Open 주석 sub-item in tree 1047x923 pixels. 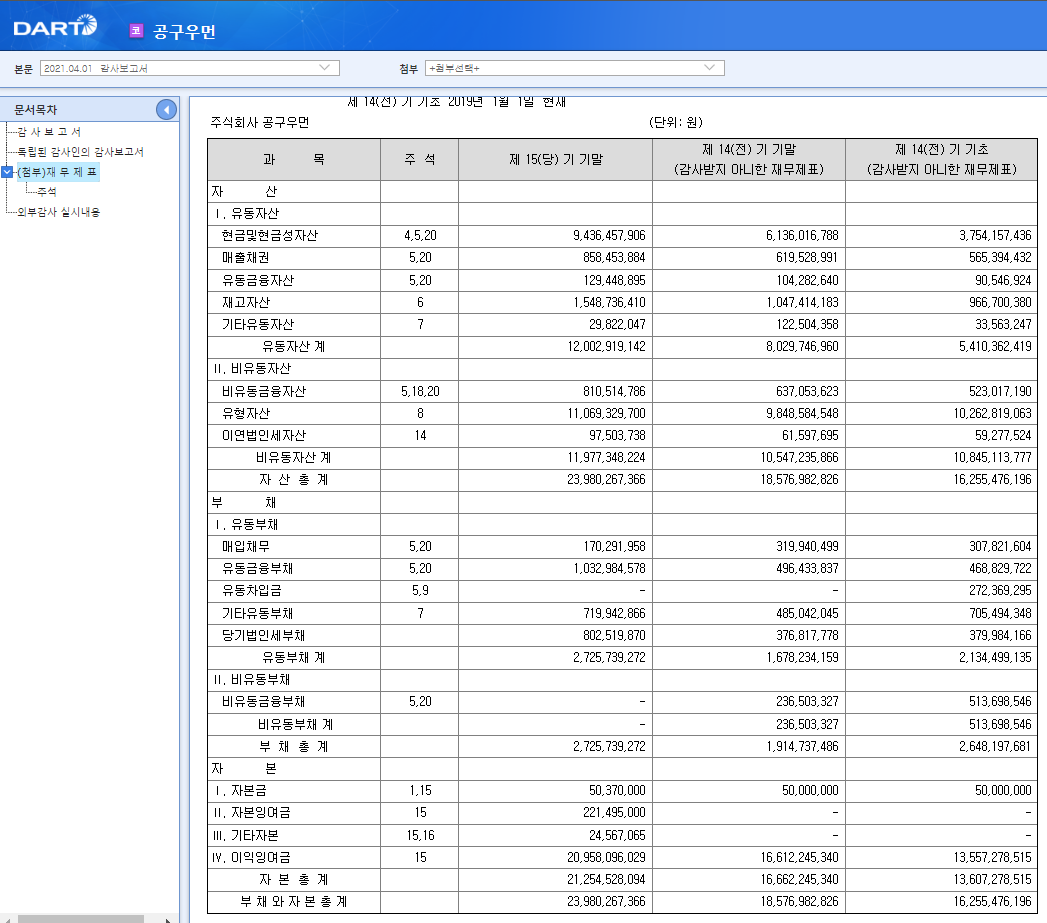point(47,192)
